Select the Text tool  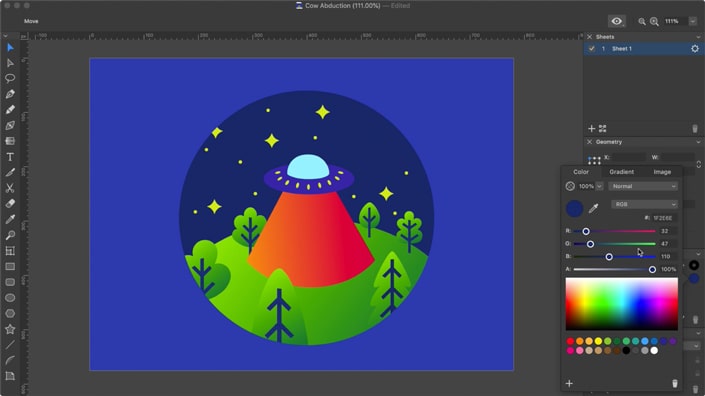pos(10,157)
